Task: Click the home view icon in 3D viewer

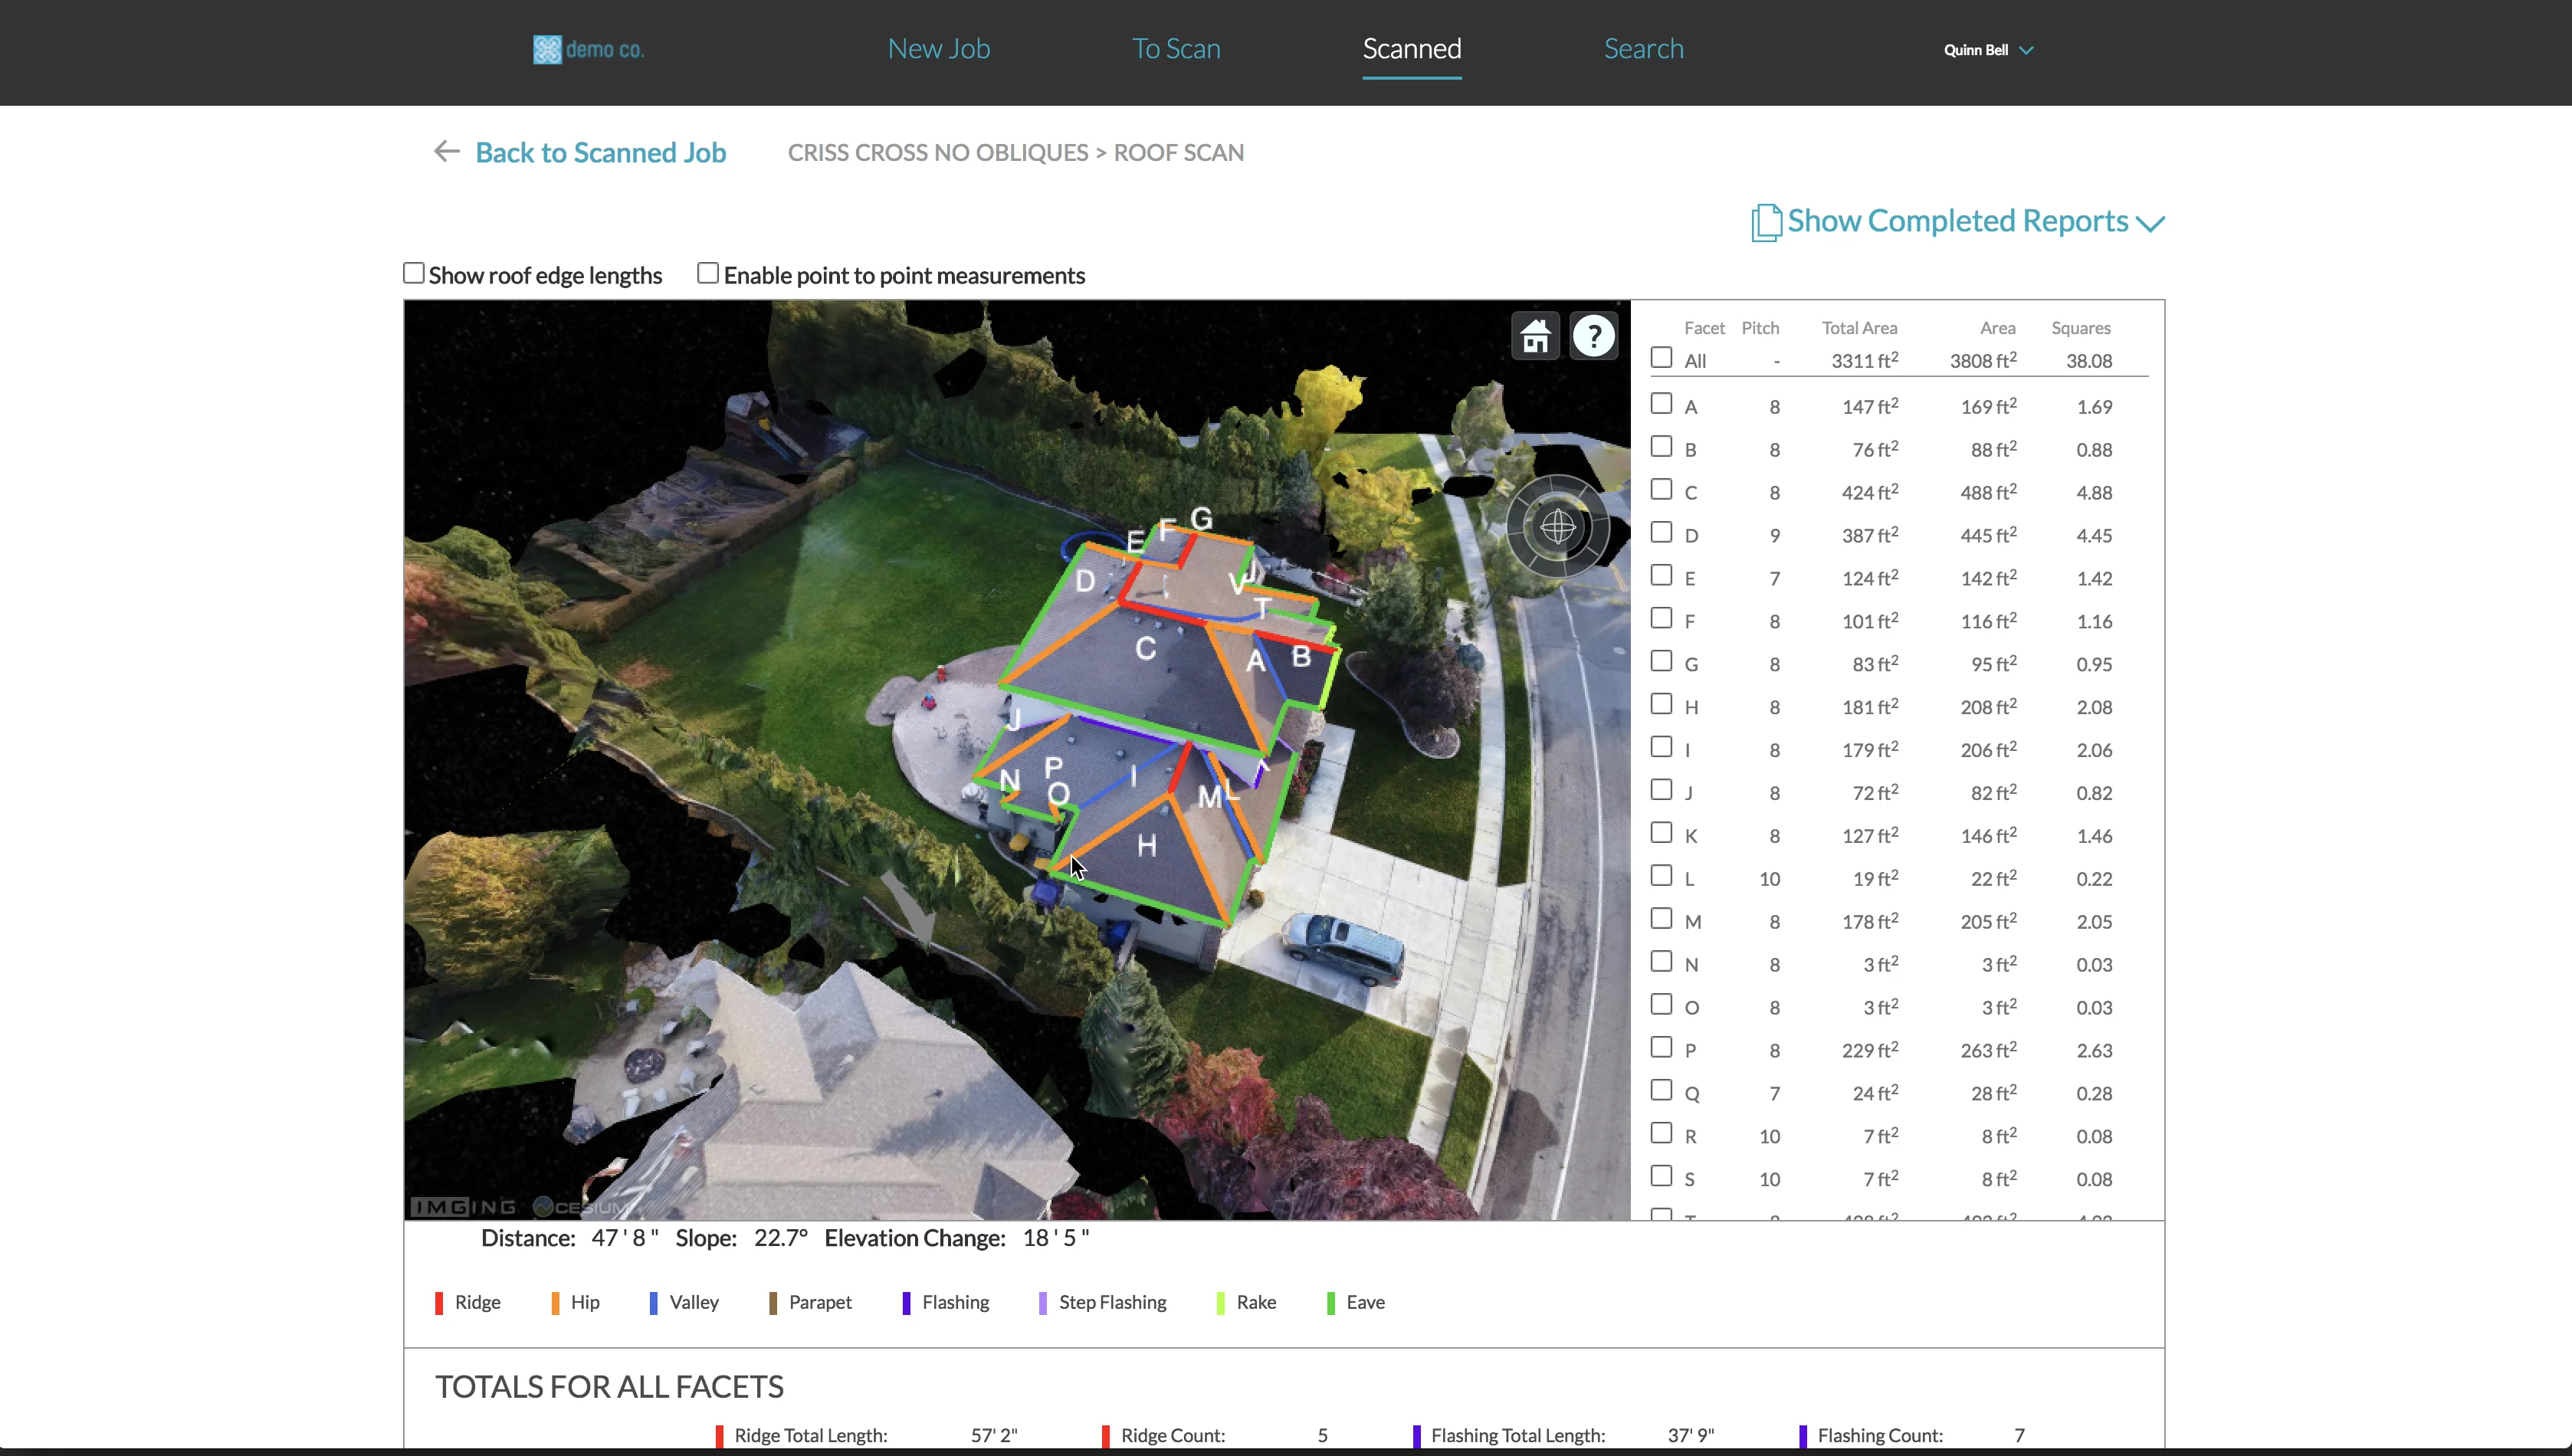Action: point(1535,336)
